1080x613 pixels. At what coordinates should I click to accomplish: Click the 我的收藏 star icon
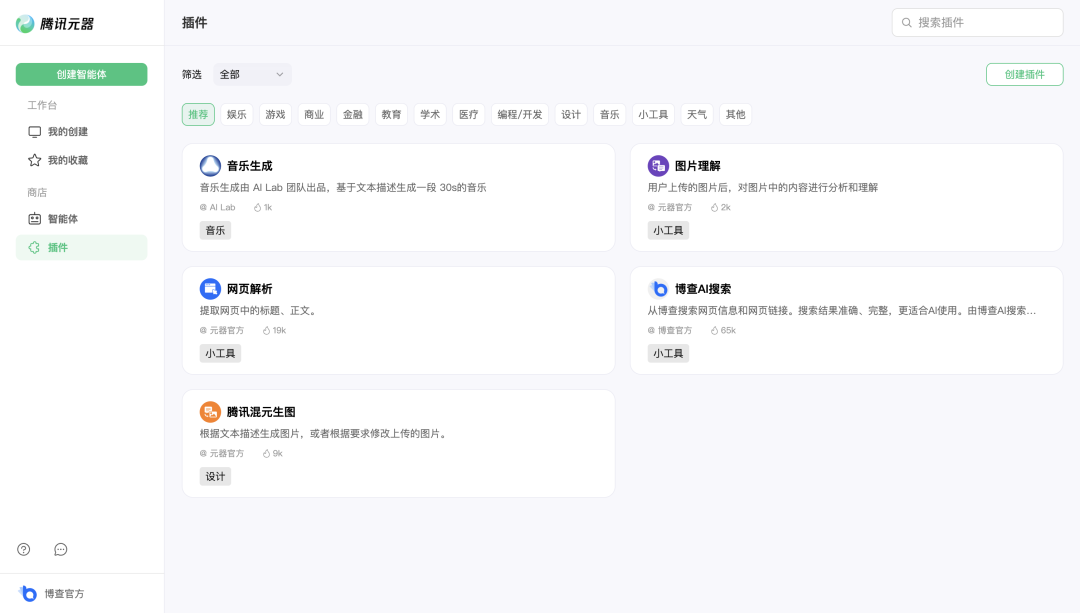(34, 160)
